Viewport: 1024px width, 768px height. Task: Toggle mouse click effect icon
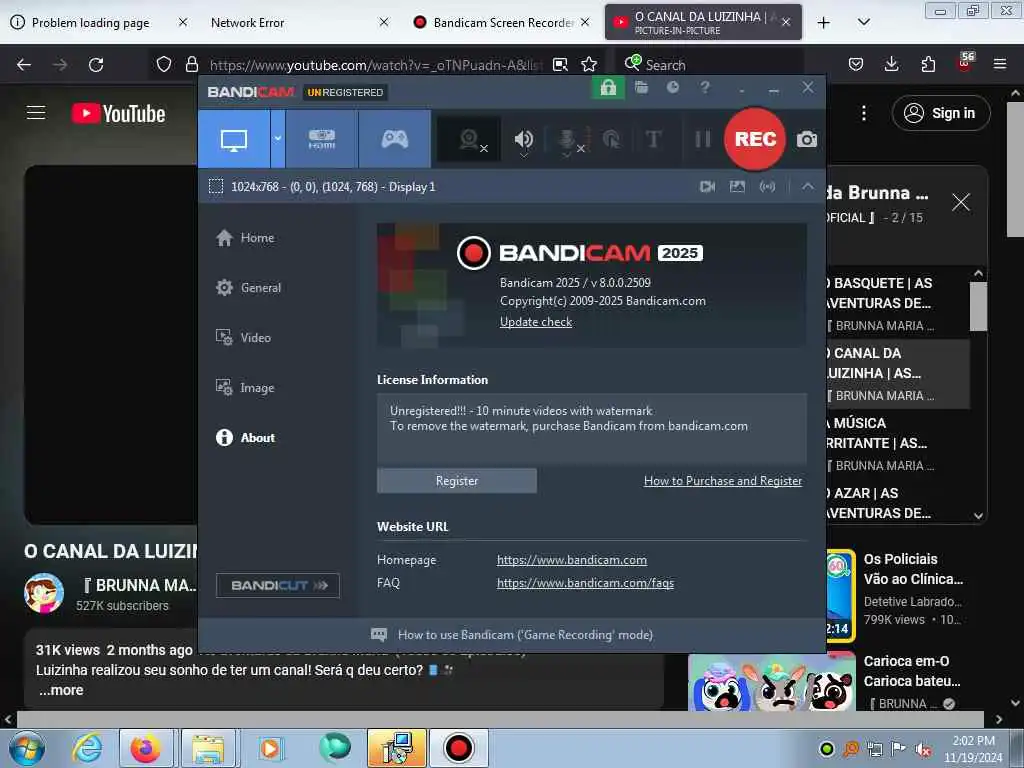[x=612, y=139]
